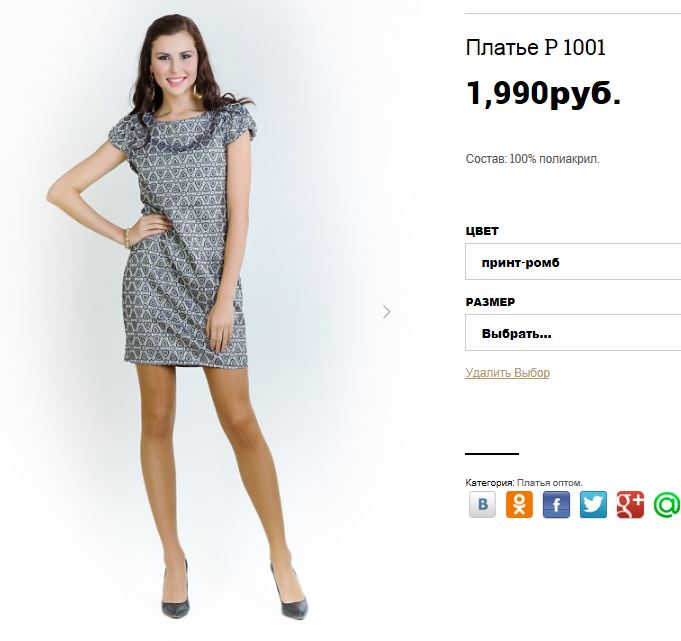
Task: Show the next product photo arrow
Action: pos(387,311)
